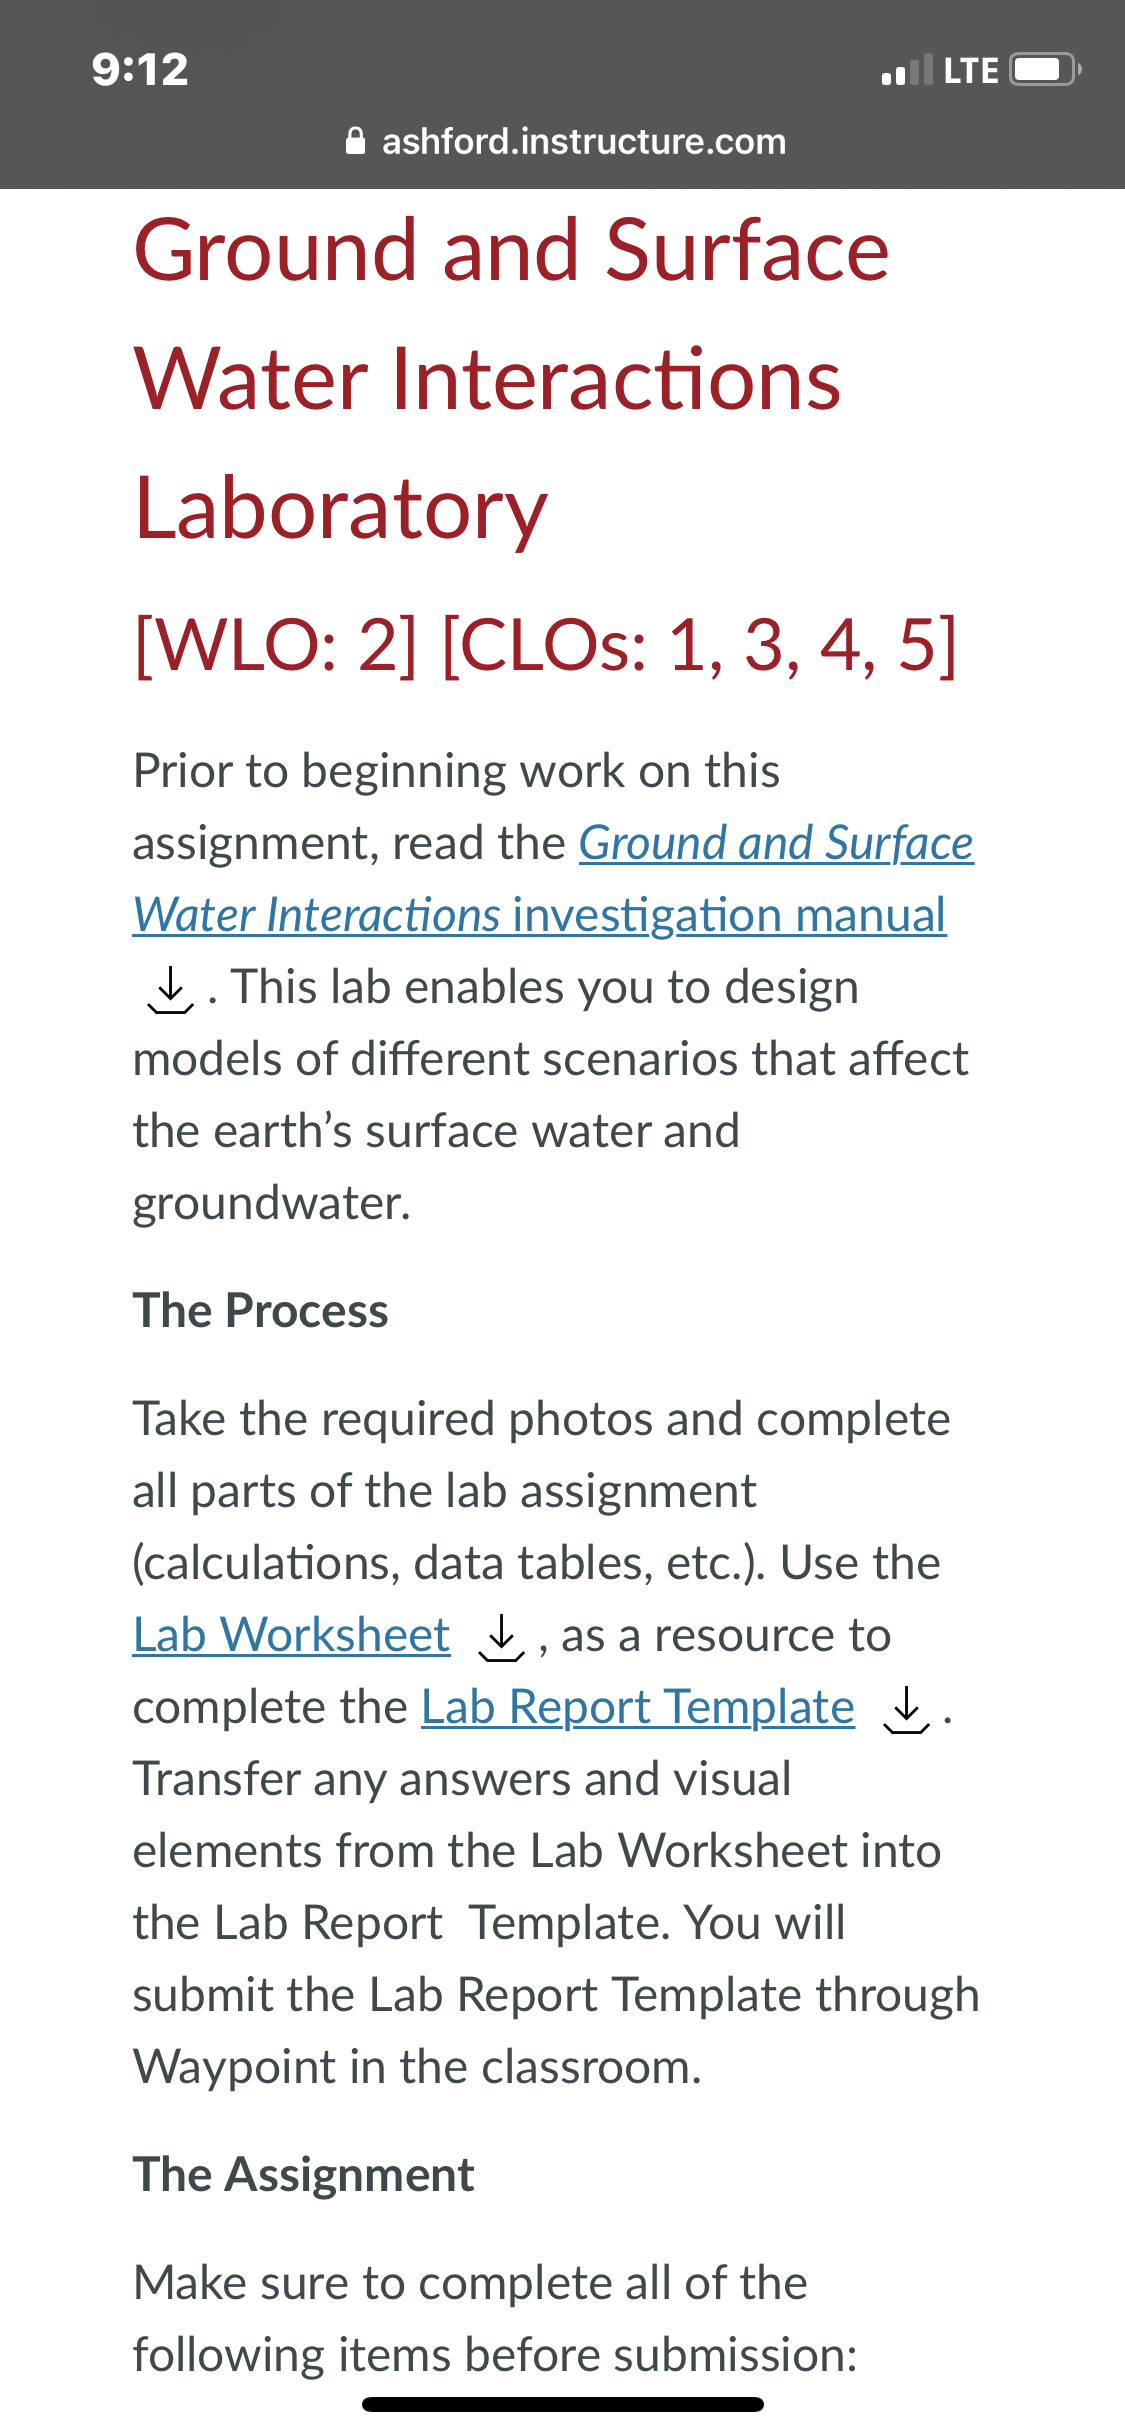Tap the ashford.instructure.com address bar
The height and width of the screenshot is (2436, 1125).
click(x=566, y=141)
